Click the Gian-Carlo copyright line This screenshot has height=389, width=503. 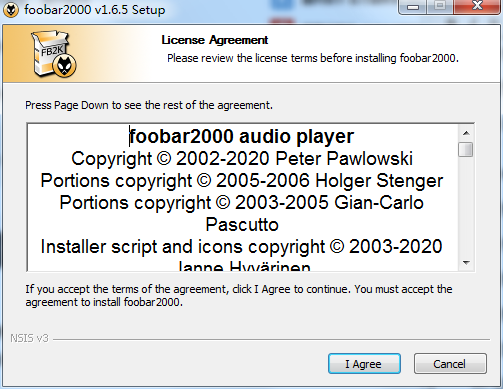[241, 203]
